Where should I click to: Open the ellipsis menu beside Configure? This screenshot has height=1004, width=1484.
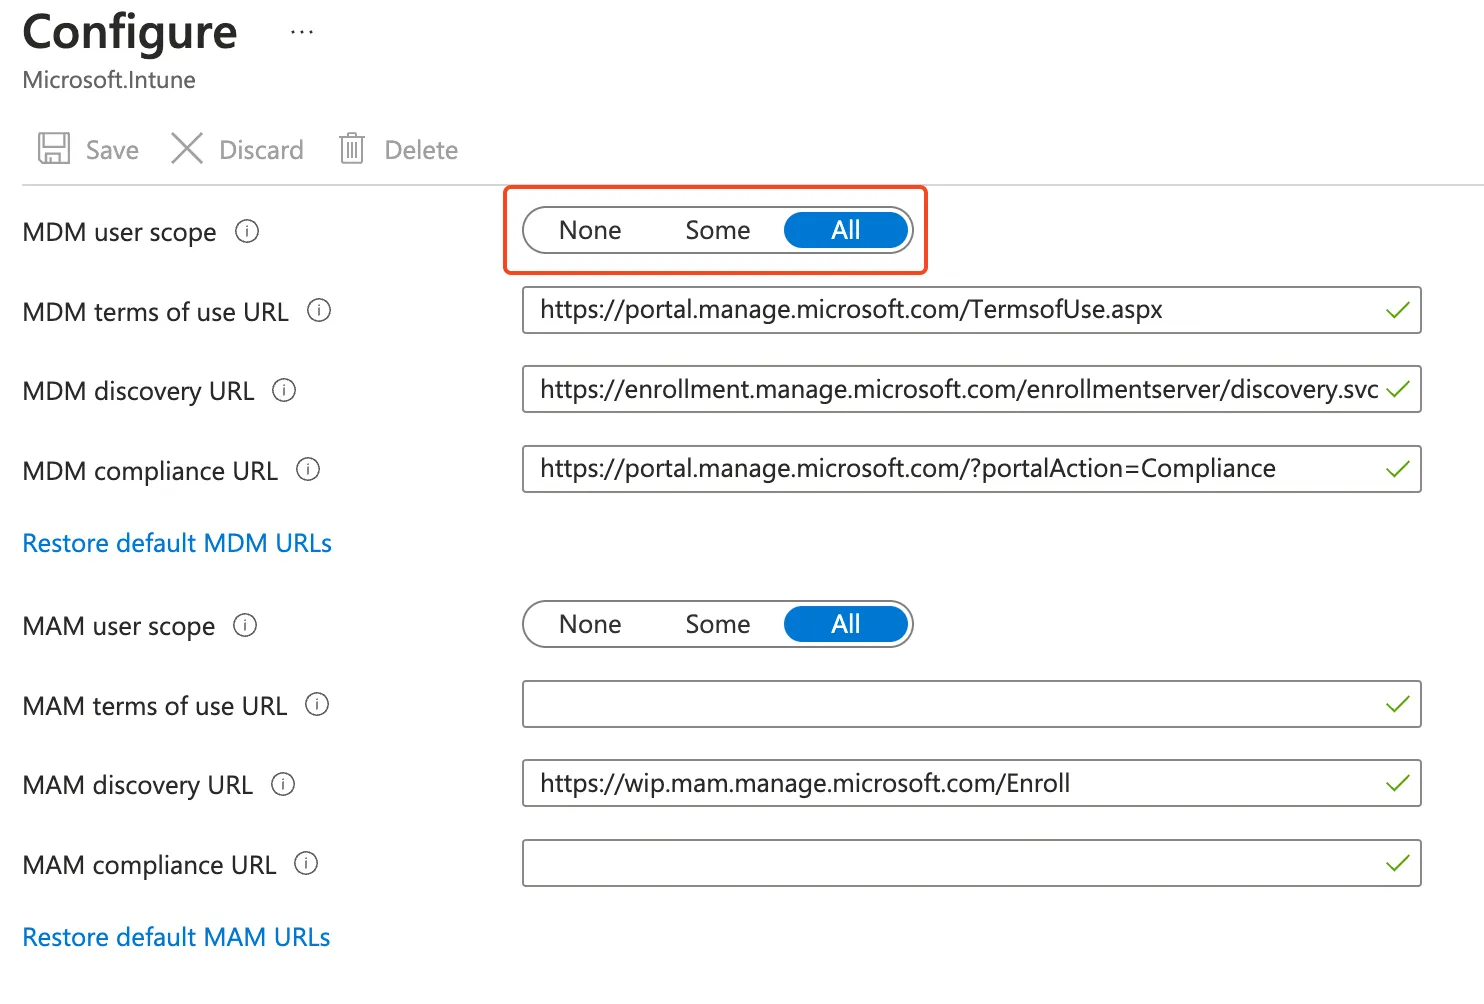tap(302, 32)
